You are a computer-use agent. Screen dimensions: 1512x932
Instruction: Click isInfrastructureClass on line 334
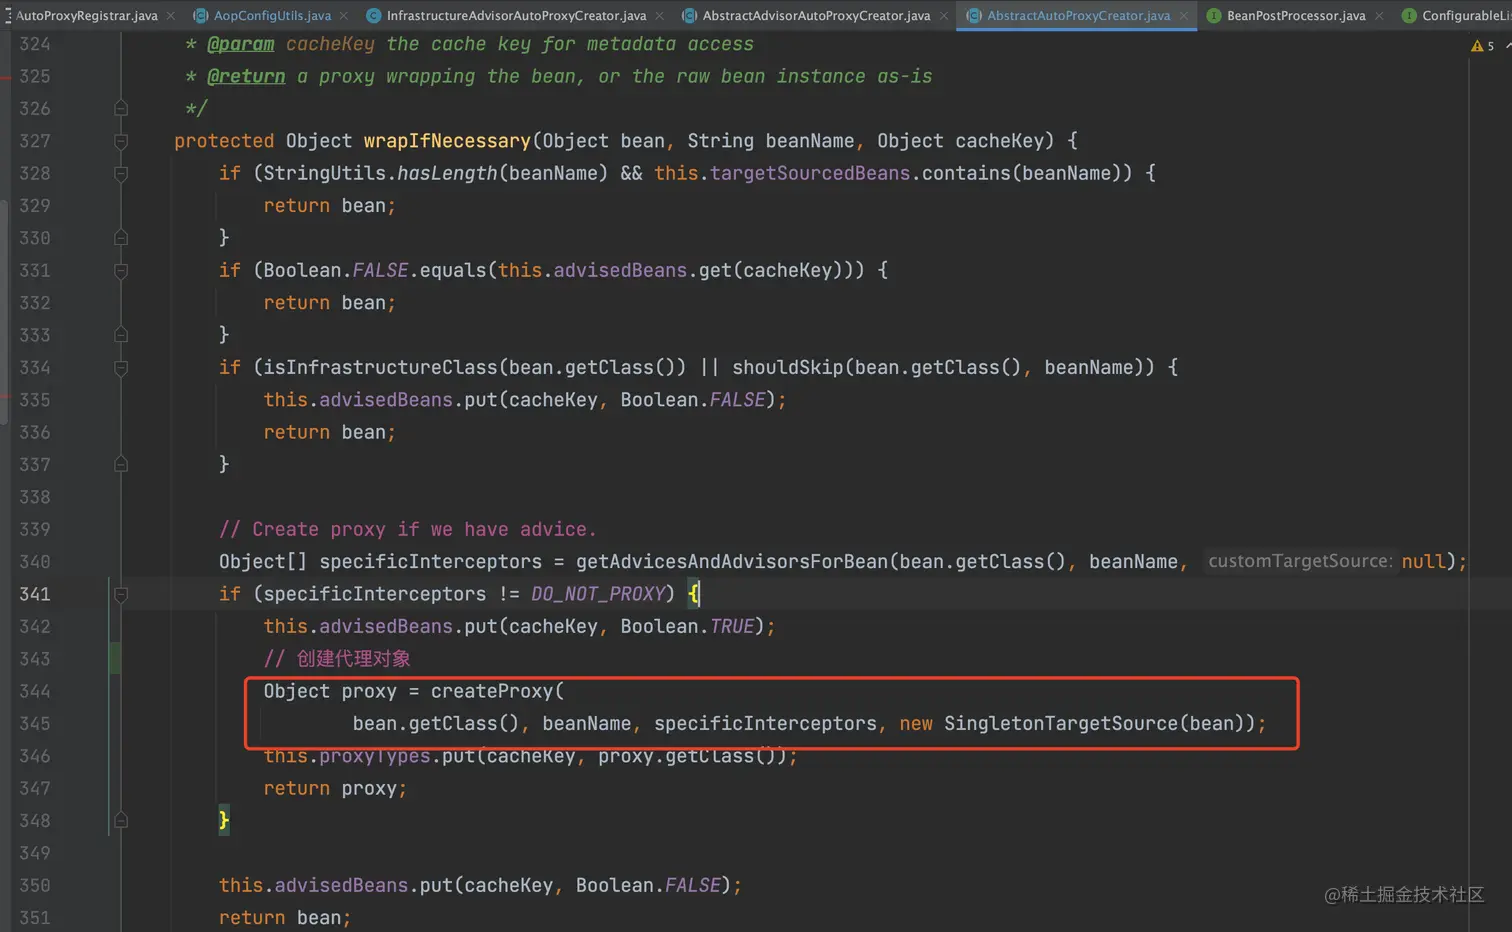click(380, 367)
